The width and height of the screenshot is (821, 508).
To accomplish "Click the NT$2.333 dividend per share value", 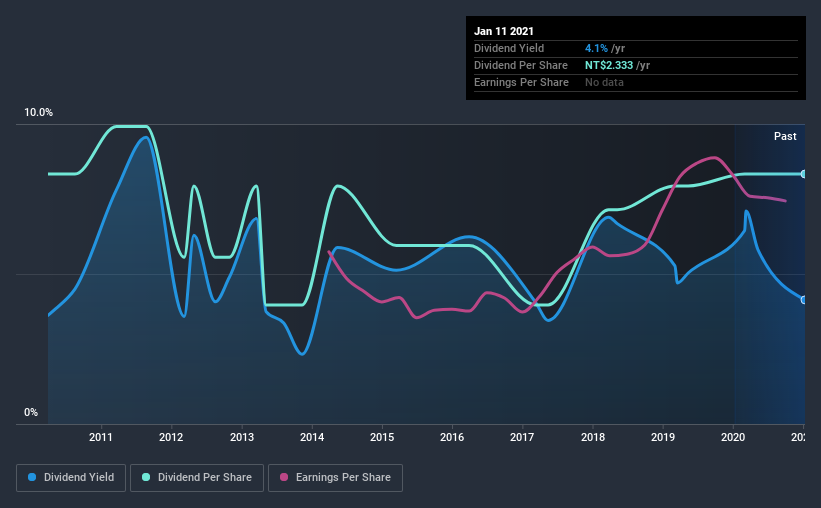I will coord(609,65).
